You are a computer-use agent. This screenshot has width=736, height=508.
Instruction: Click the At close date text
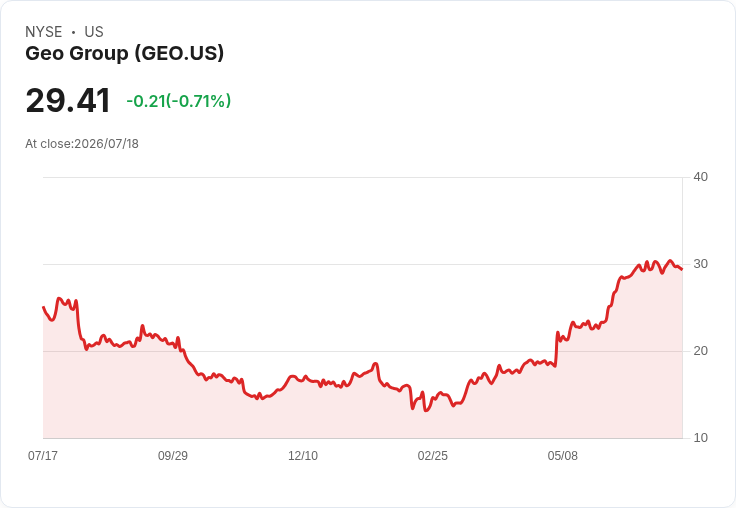click(82, 144)
